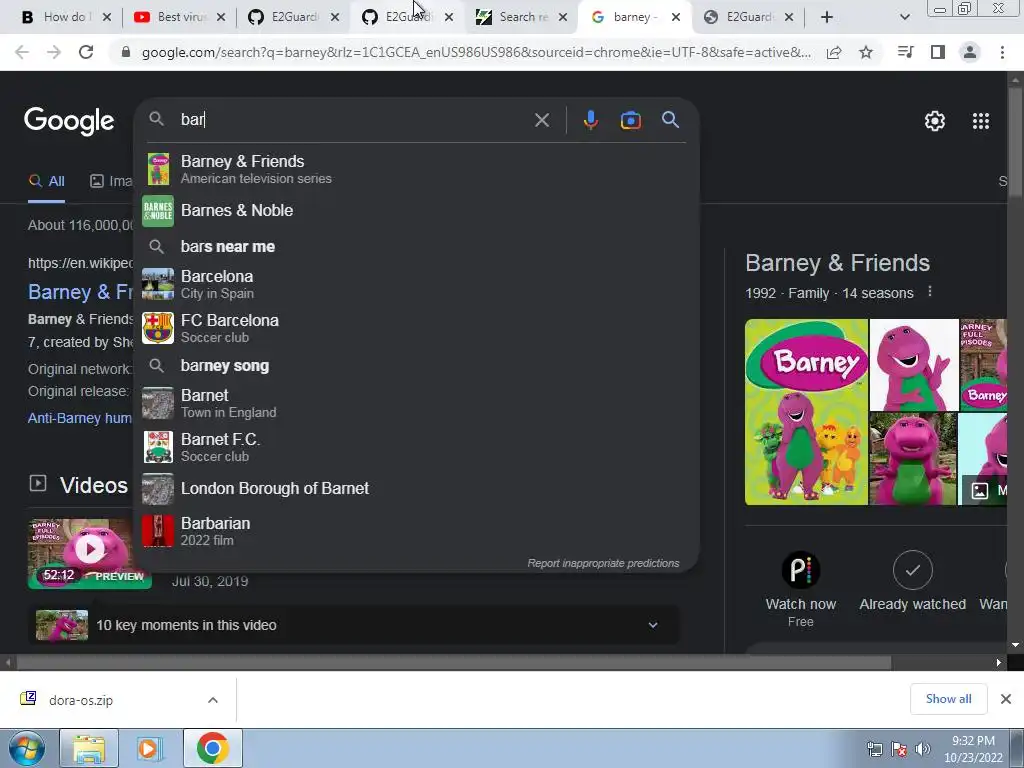Select London Borough of Barnet suggestion
This screenshot has height=768, width=1024.
pyautogui.click(x=416, y=488)
